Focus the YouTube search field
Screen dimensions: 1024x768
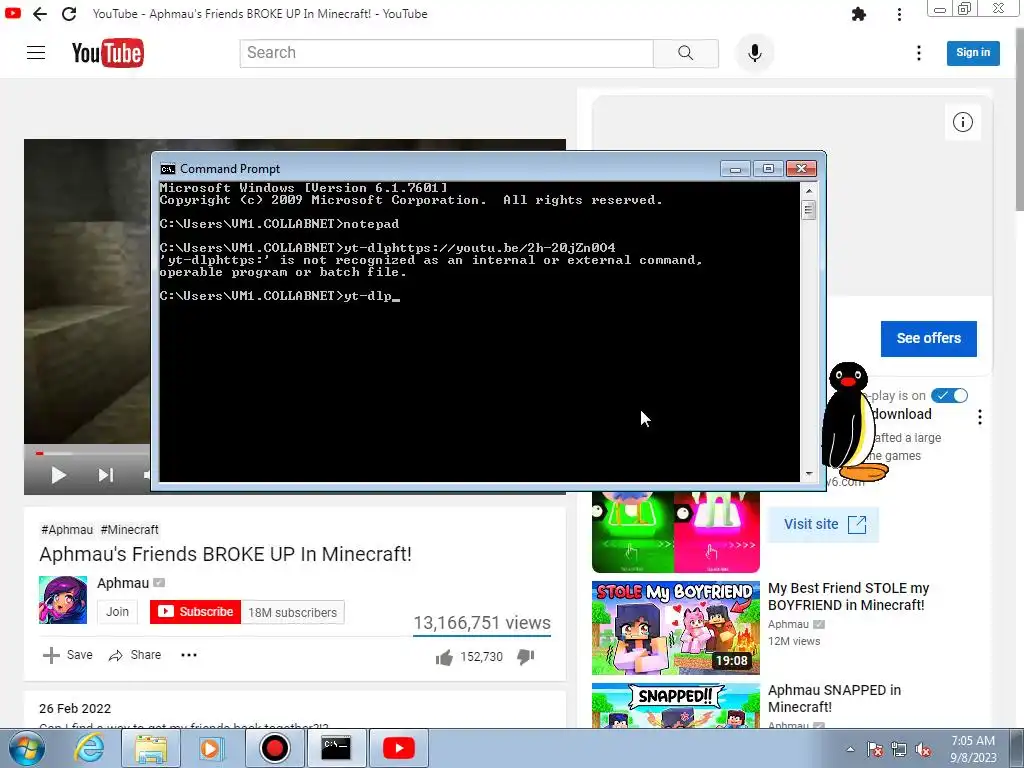coord(446,53)
